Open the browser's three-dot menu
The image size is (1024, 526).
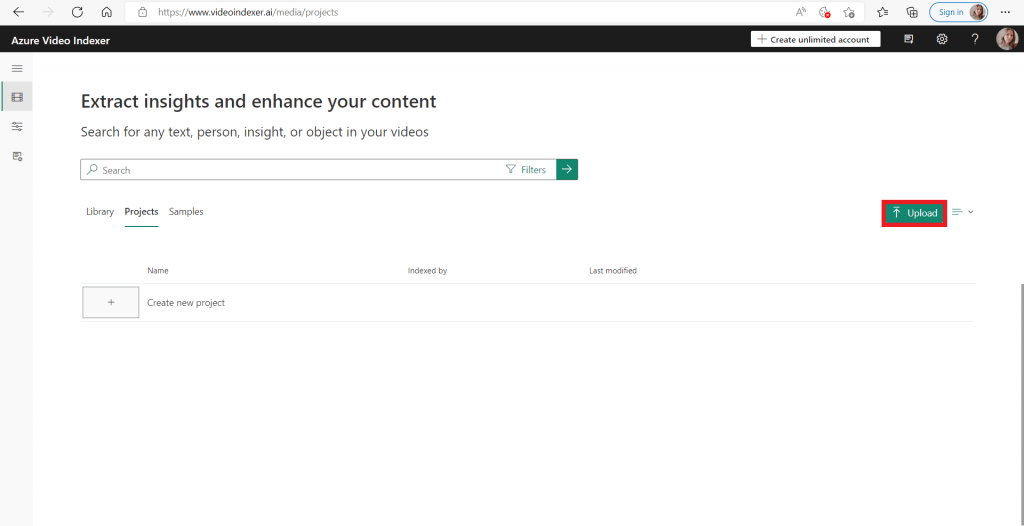tap(1005, 12)
